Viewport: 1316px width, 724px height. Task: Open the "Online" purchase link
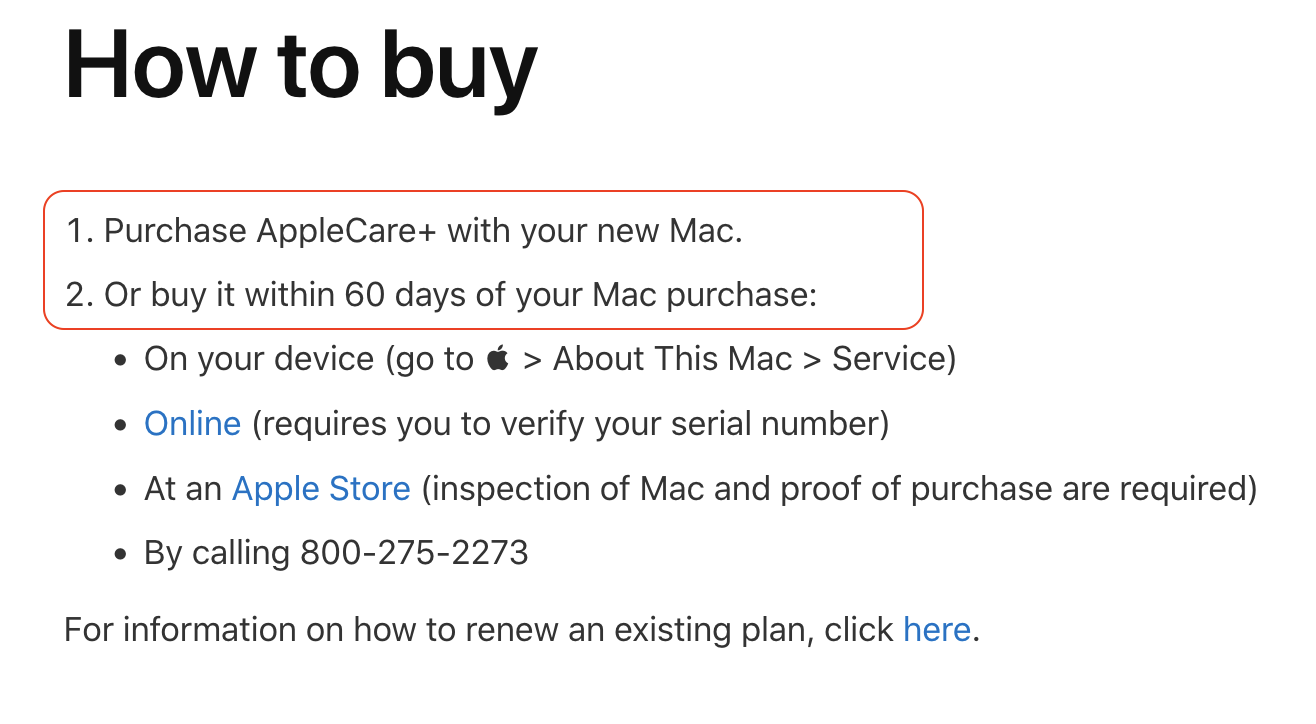point(192,424)
